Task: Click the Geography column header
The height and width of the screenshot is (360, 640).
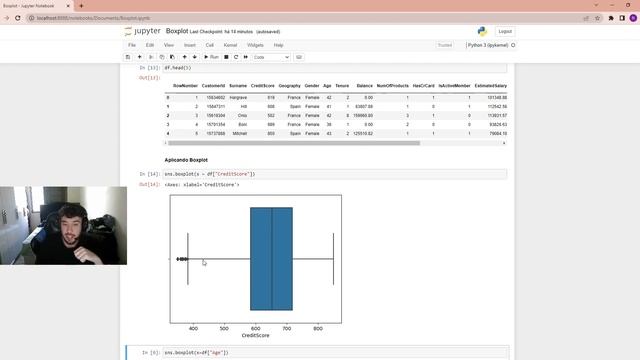Action: click(x=289, y=86)
